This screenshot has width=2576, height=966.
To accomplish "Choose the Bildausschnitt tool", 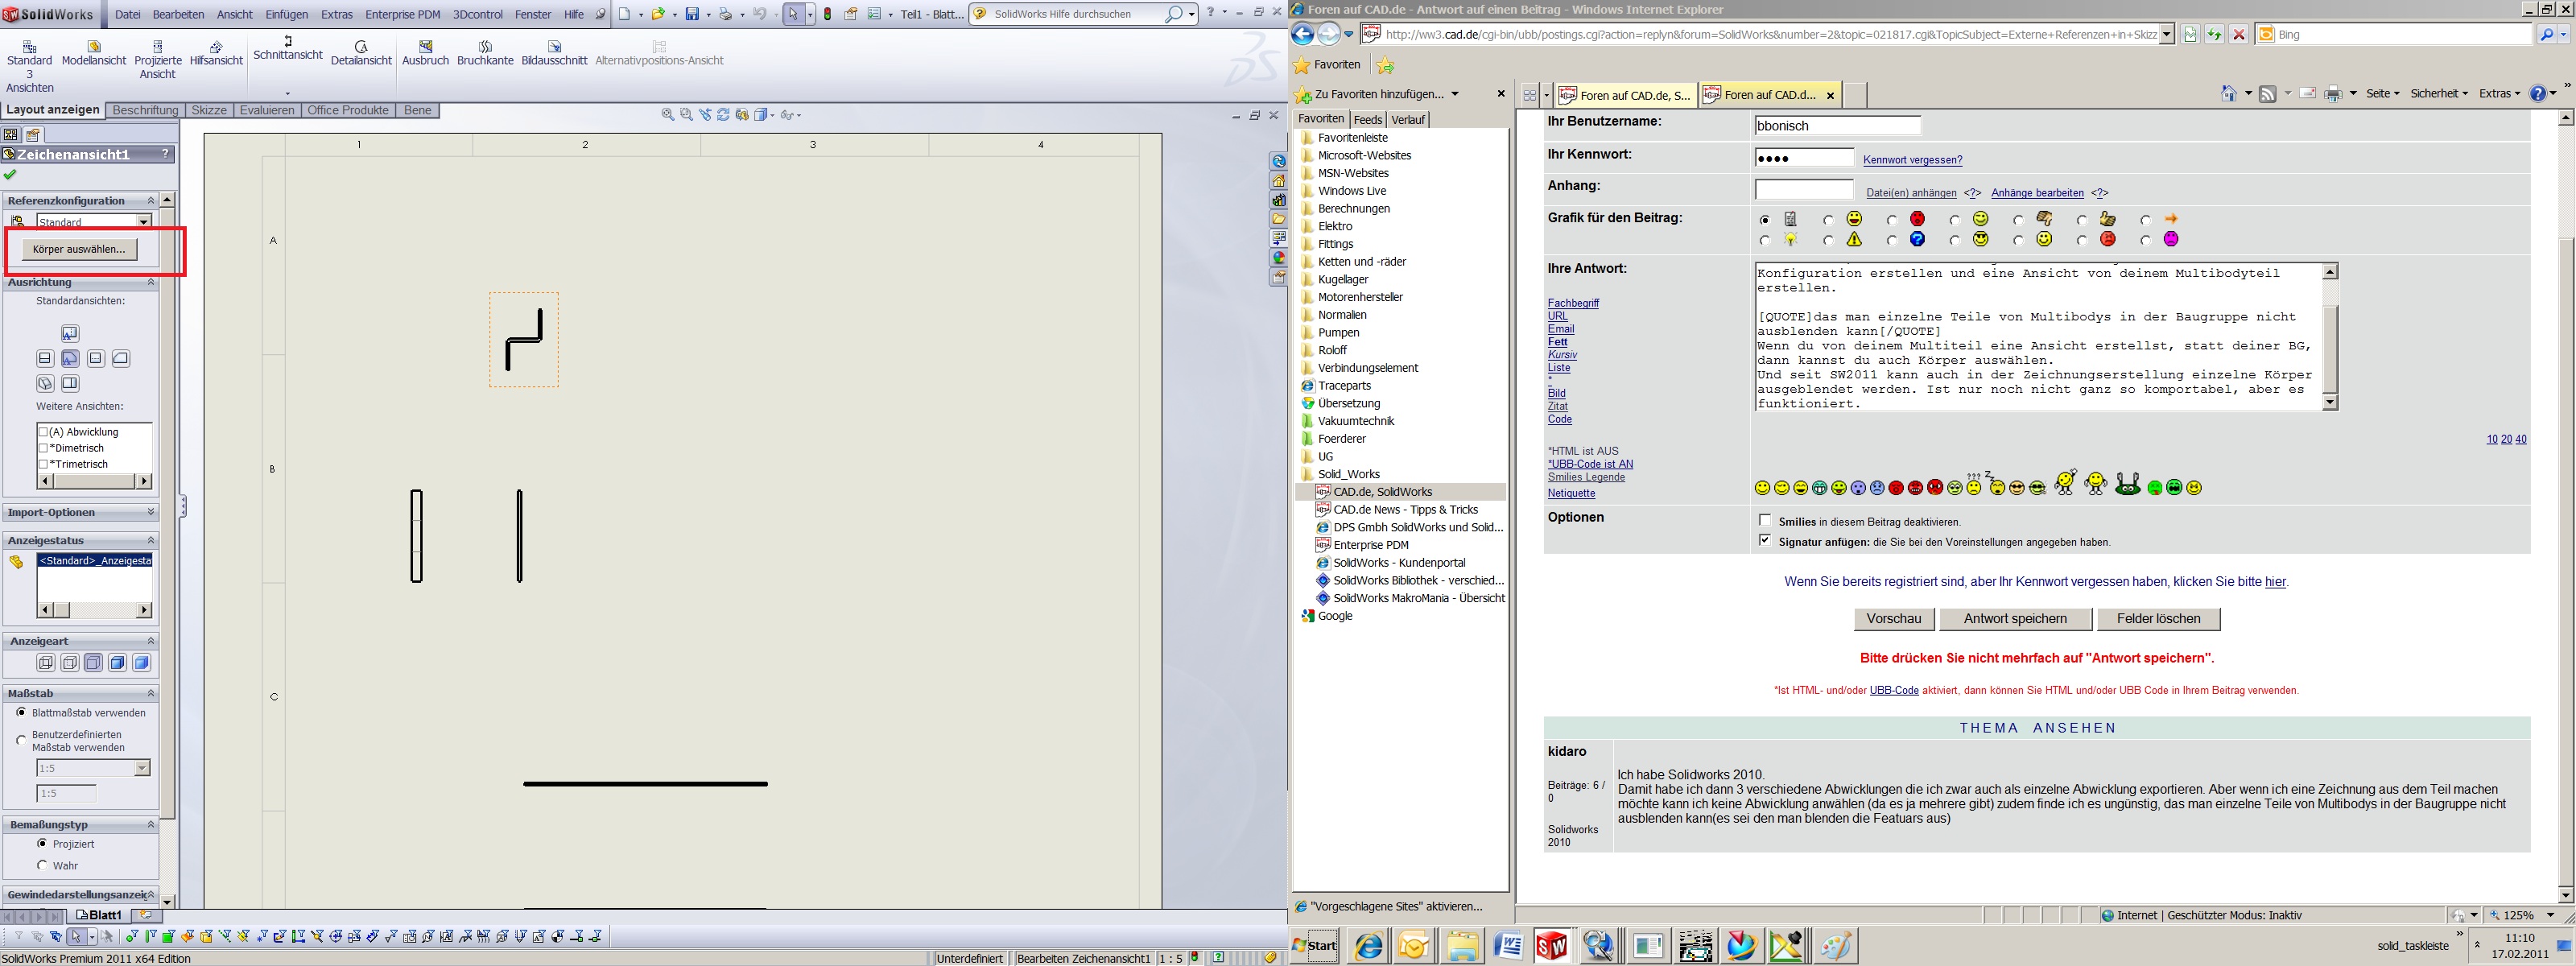I will [x=554, y=47].
